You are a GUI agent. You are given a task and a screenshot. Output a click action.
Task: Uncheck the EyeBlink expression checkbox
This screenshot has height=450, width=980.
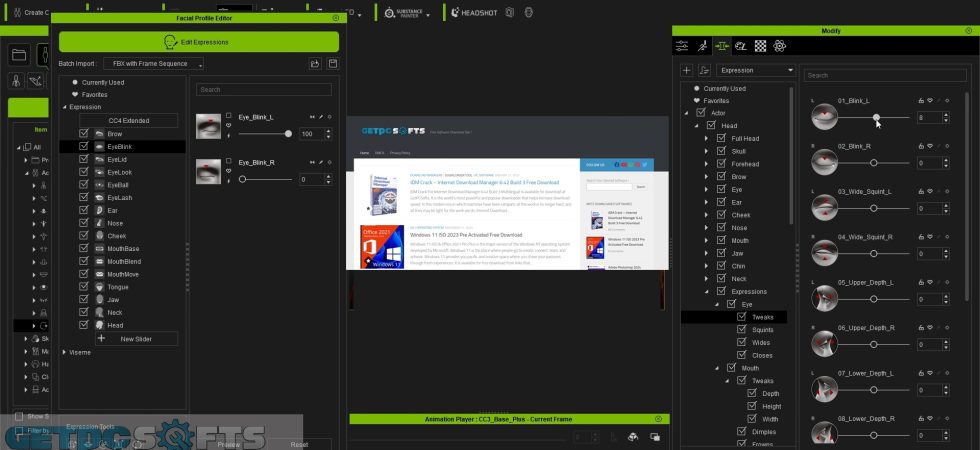(84, 146)
